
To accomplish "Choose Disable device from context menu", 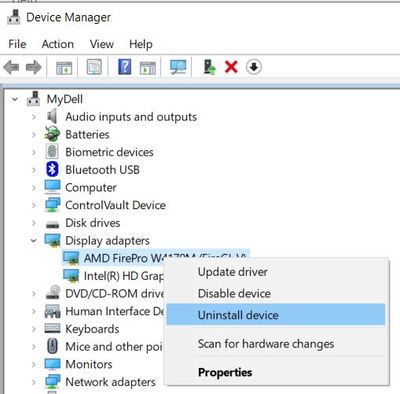I will point(276,293).
